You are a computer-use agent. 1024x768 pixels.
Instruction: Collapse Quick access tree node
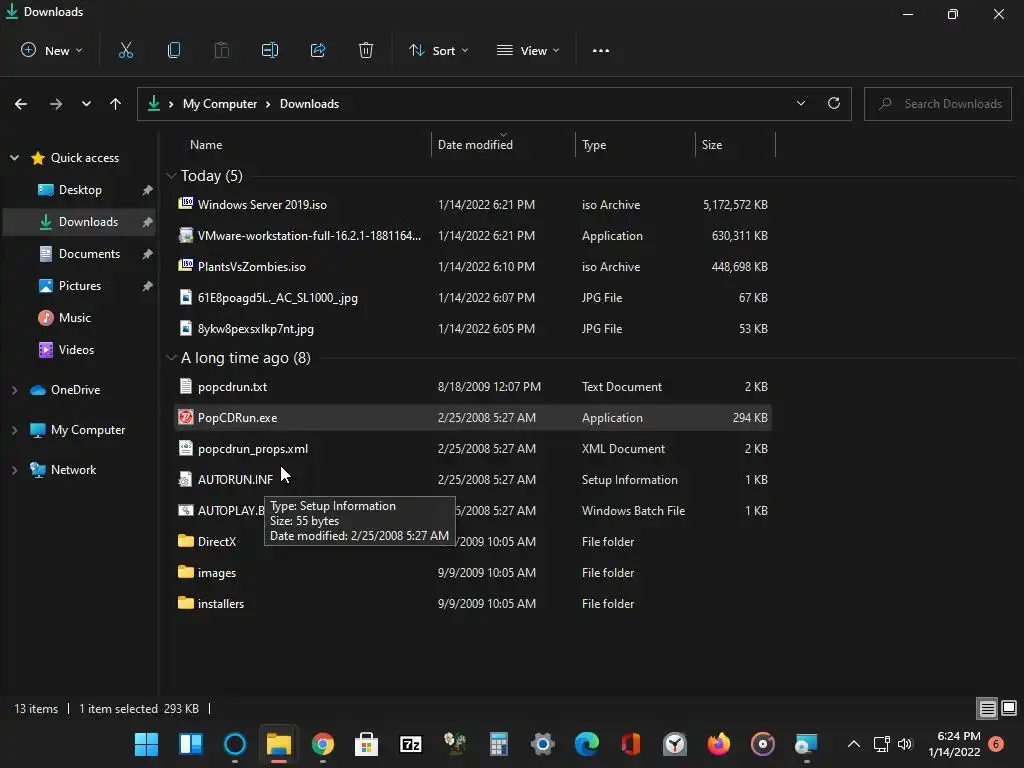(x=14, y=157)
